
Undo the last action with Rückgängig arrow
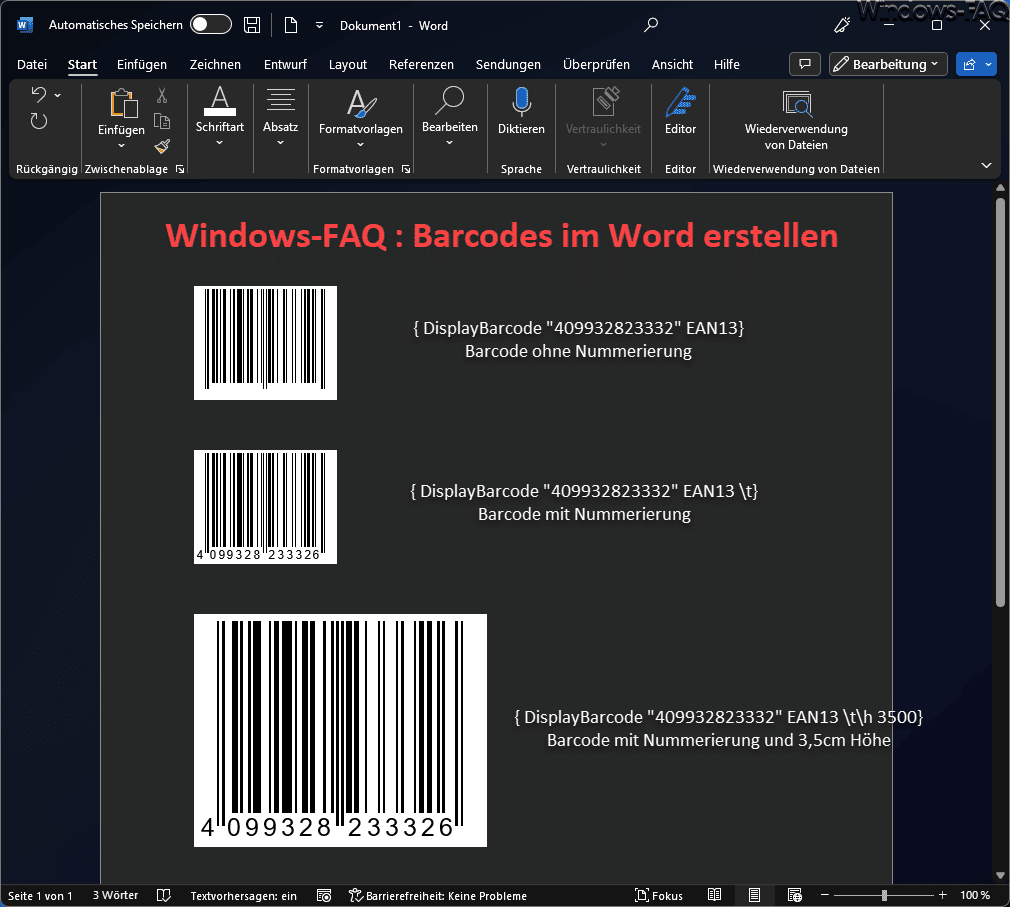pyautogui.click(x=39, y=95)
